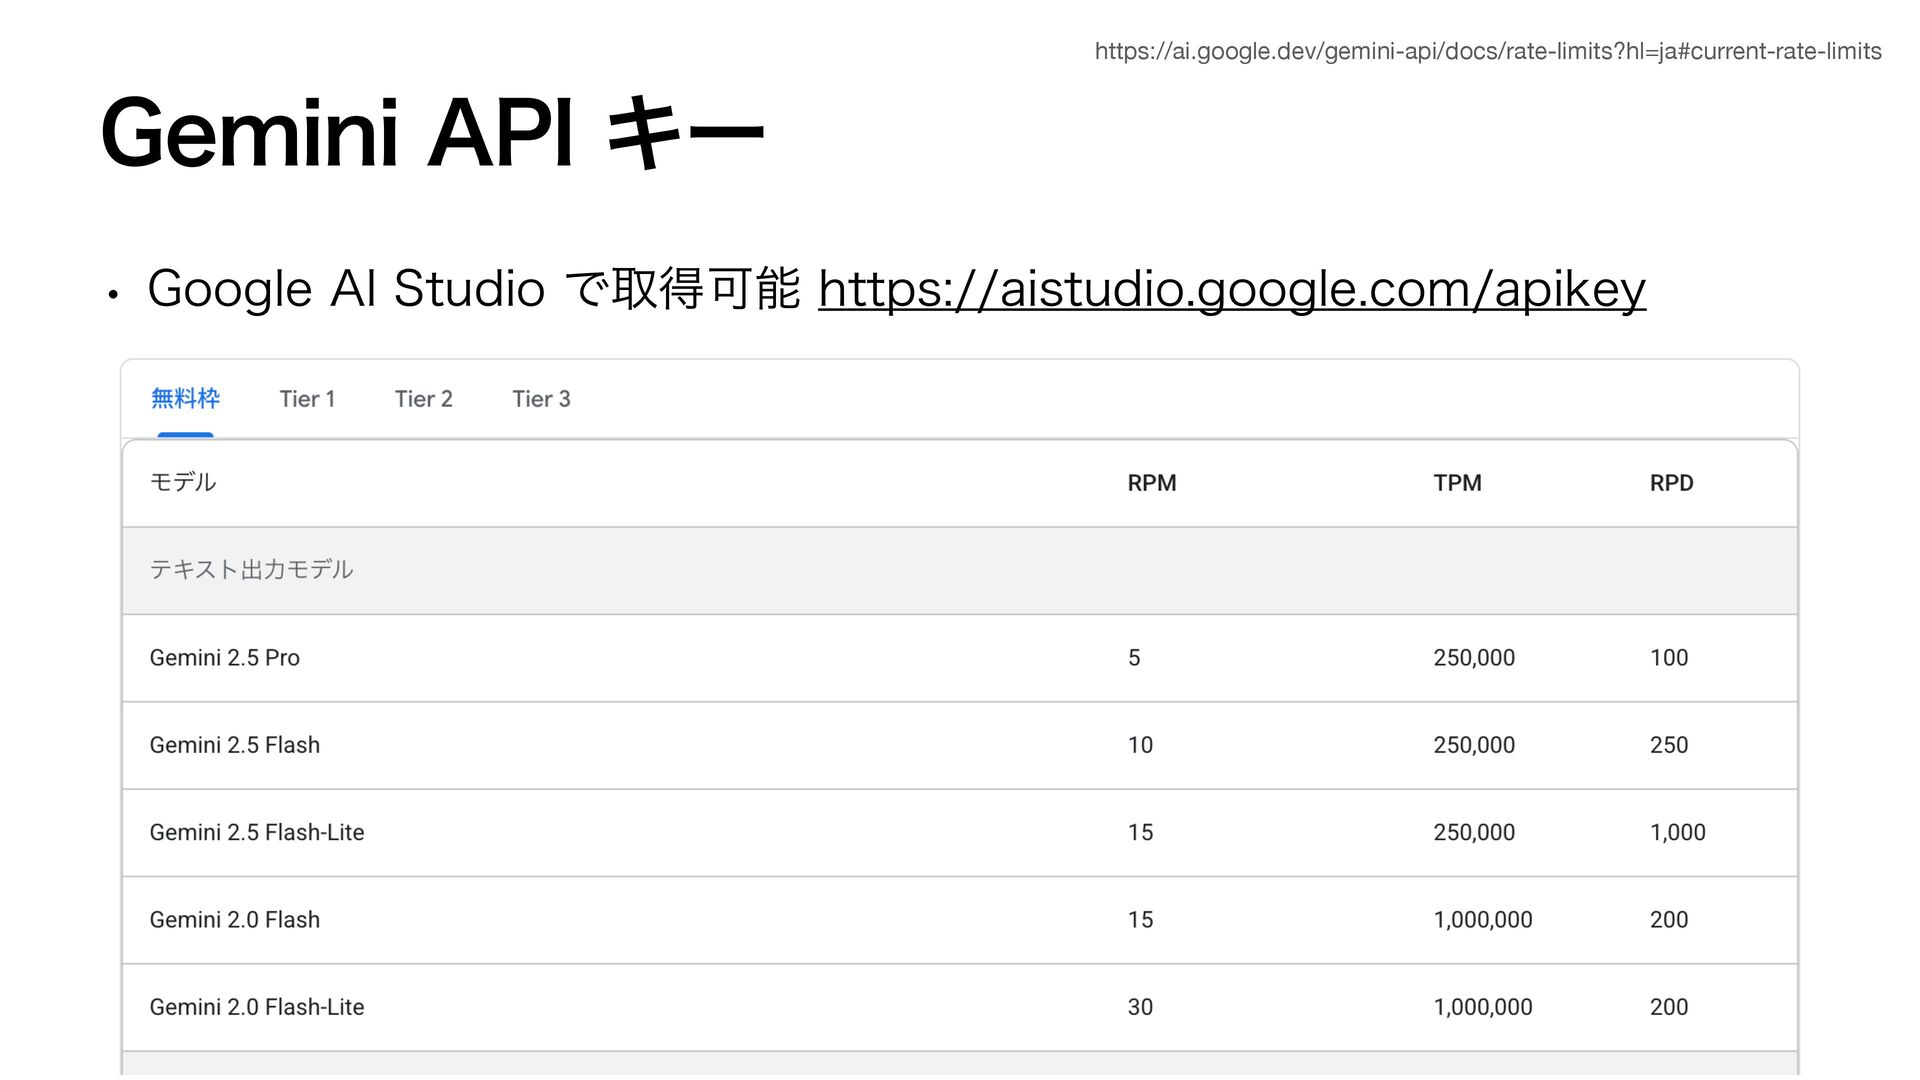Select the Gemini 2.5 Flash-Lite model name
The image size is (1920, 1080).
point(257,832)
